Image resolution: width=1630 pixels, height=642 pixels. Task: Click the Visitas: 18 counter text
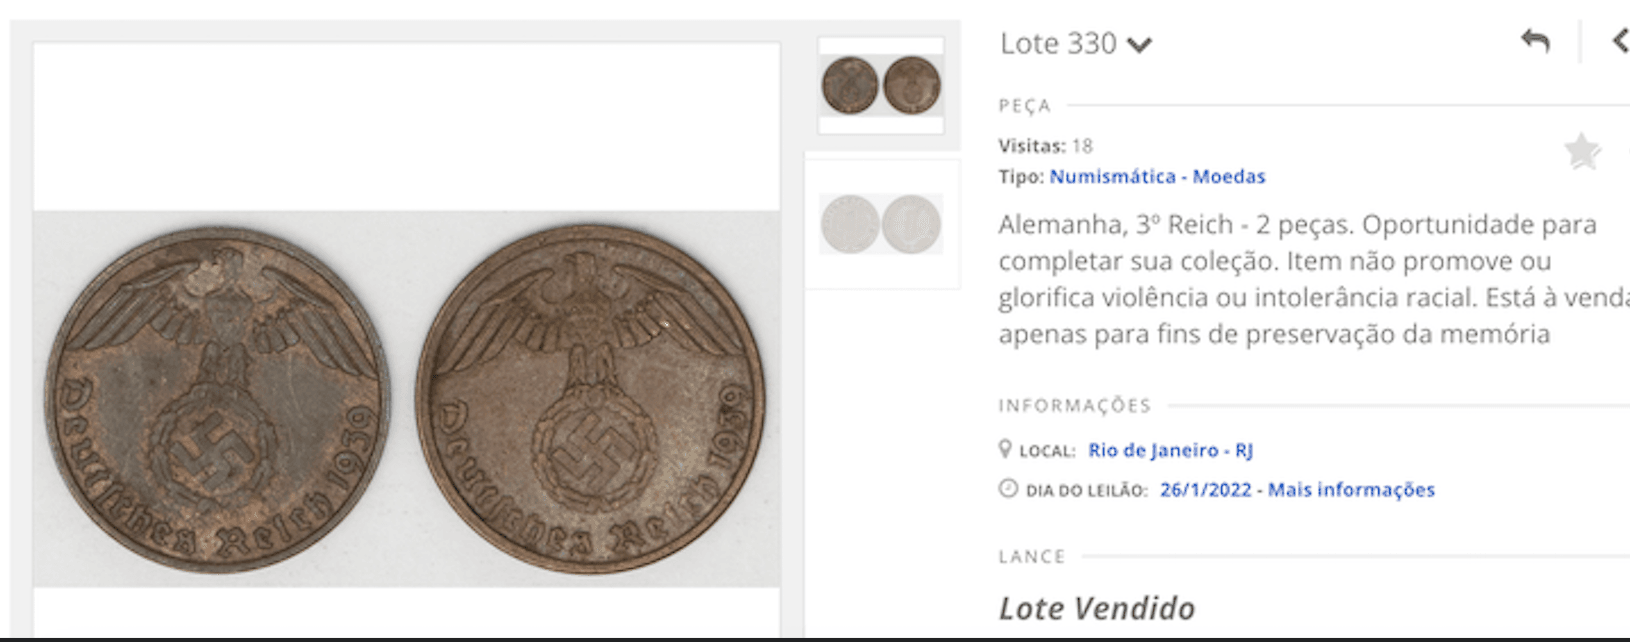pyautogui.click(x=1045, y=146)
